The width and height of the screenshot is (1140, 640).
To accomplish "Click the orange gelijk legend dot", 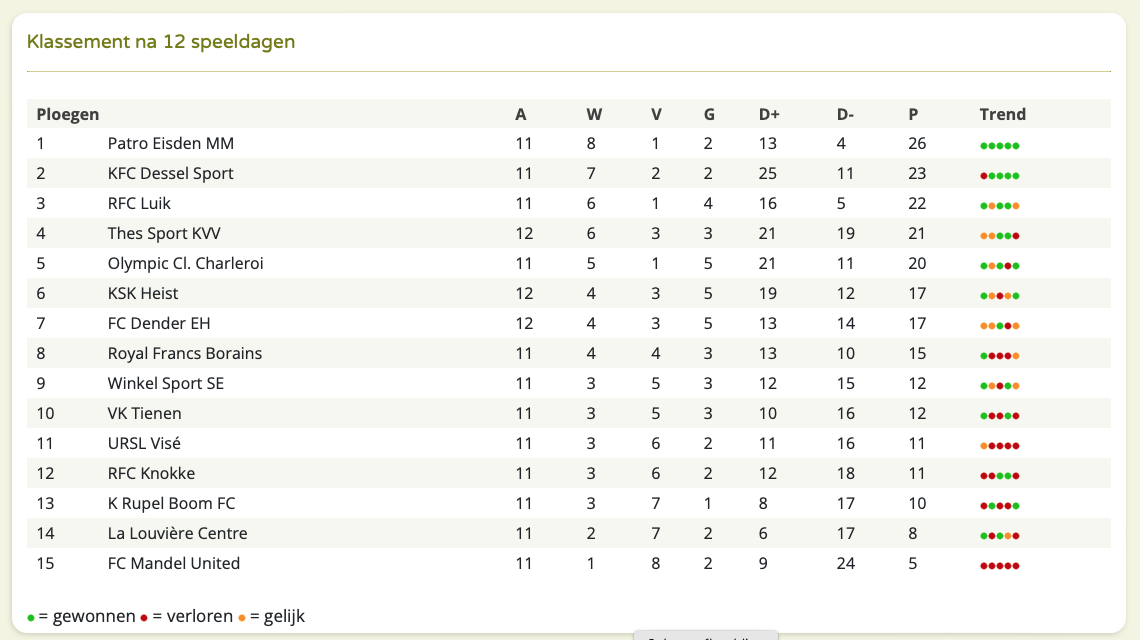I will point(241,618).
